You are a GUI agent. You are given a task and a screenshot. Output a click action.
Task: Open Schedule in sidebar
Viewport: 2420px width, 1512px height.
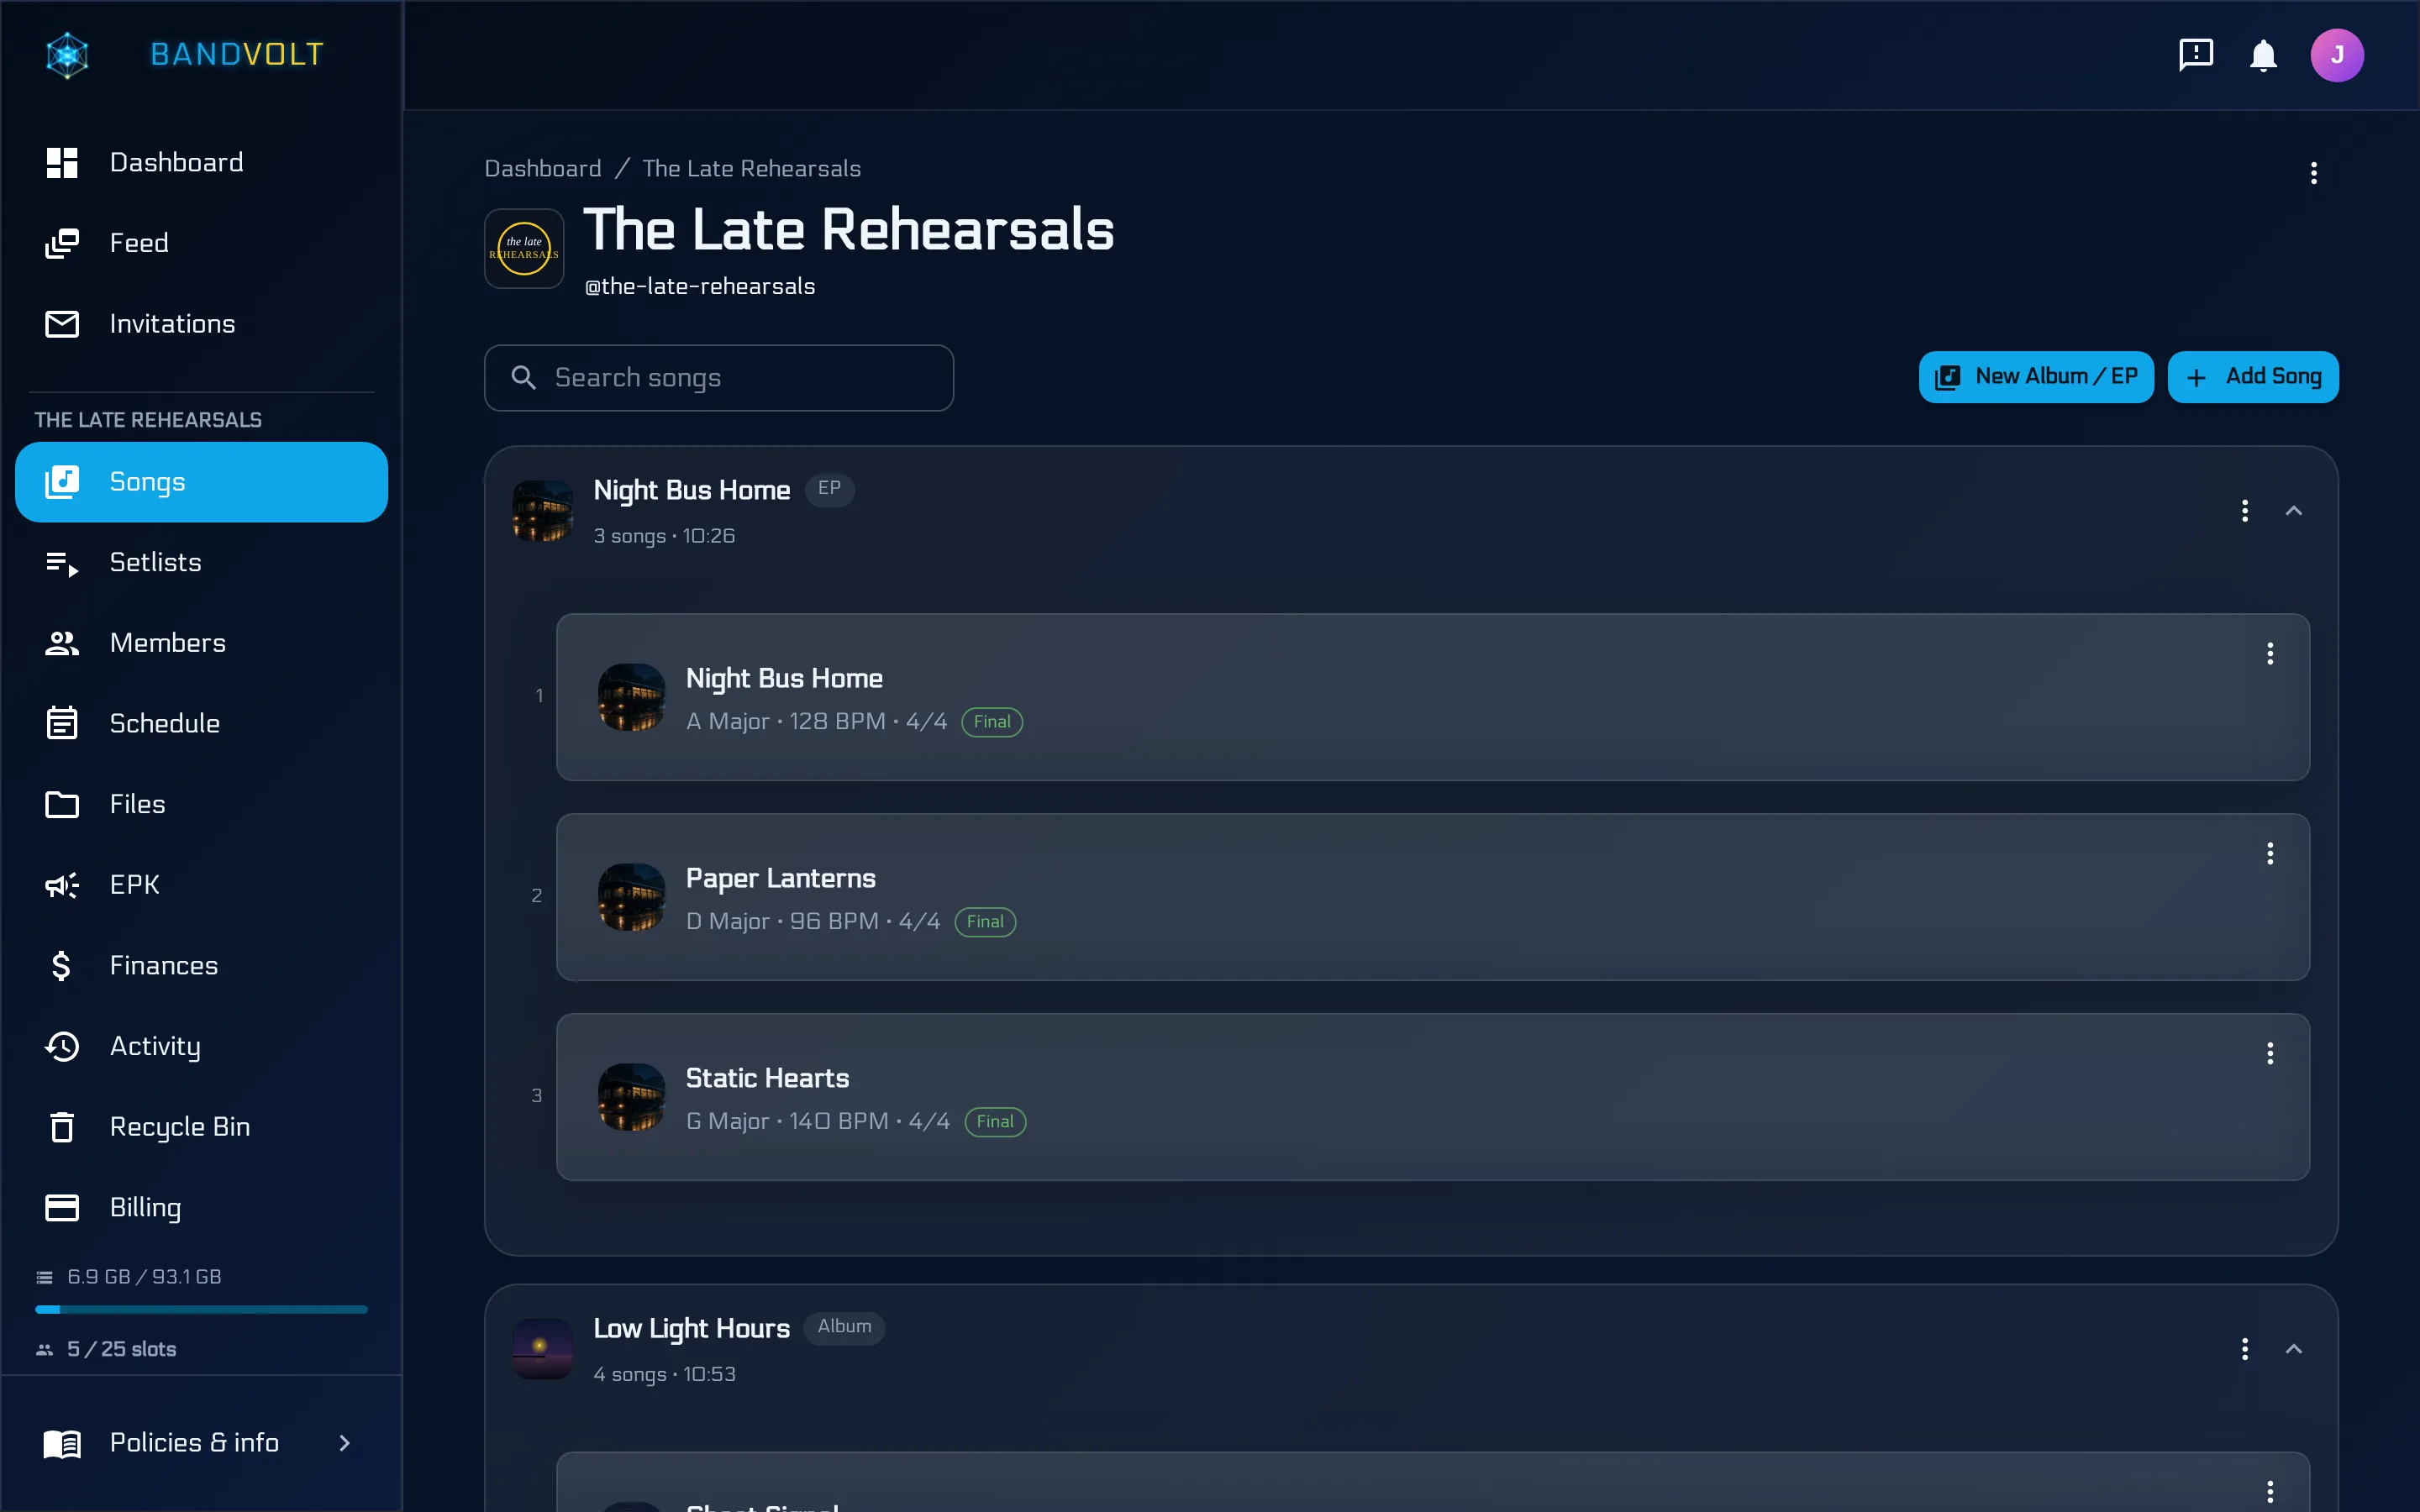pyautogui.click(x=201, y=724)
